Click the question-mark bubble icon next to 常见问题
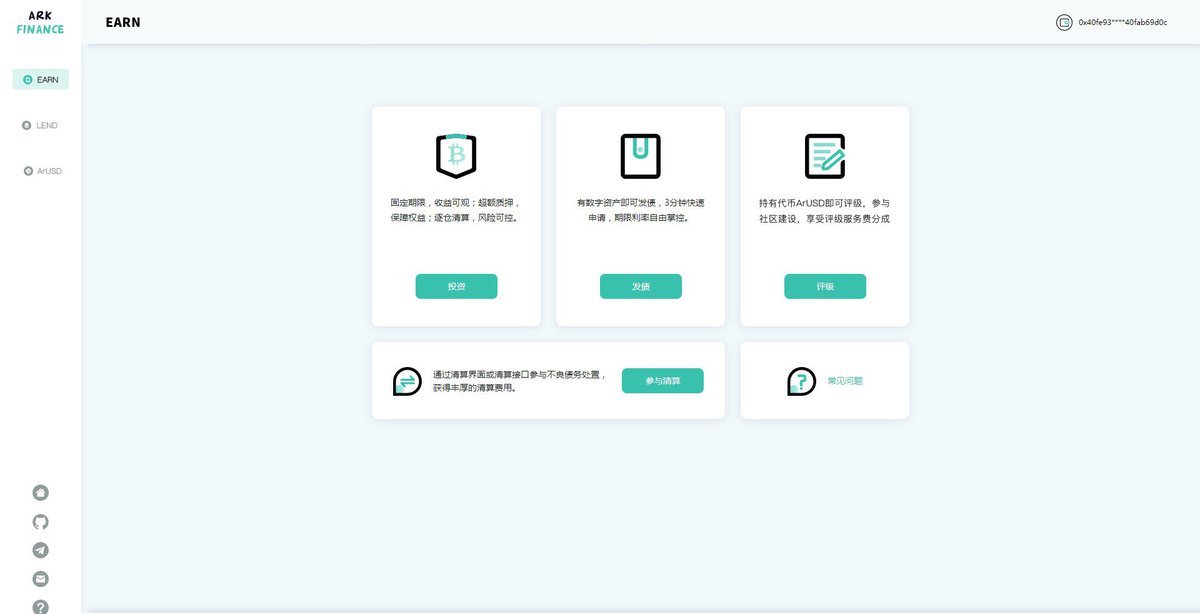The image size is (1200, 614). pyautogui.click(x=800, y=380)
